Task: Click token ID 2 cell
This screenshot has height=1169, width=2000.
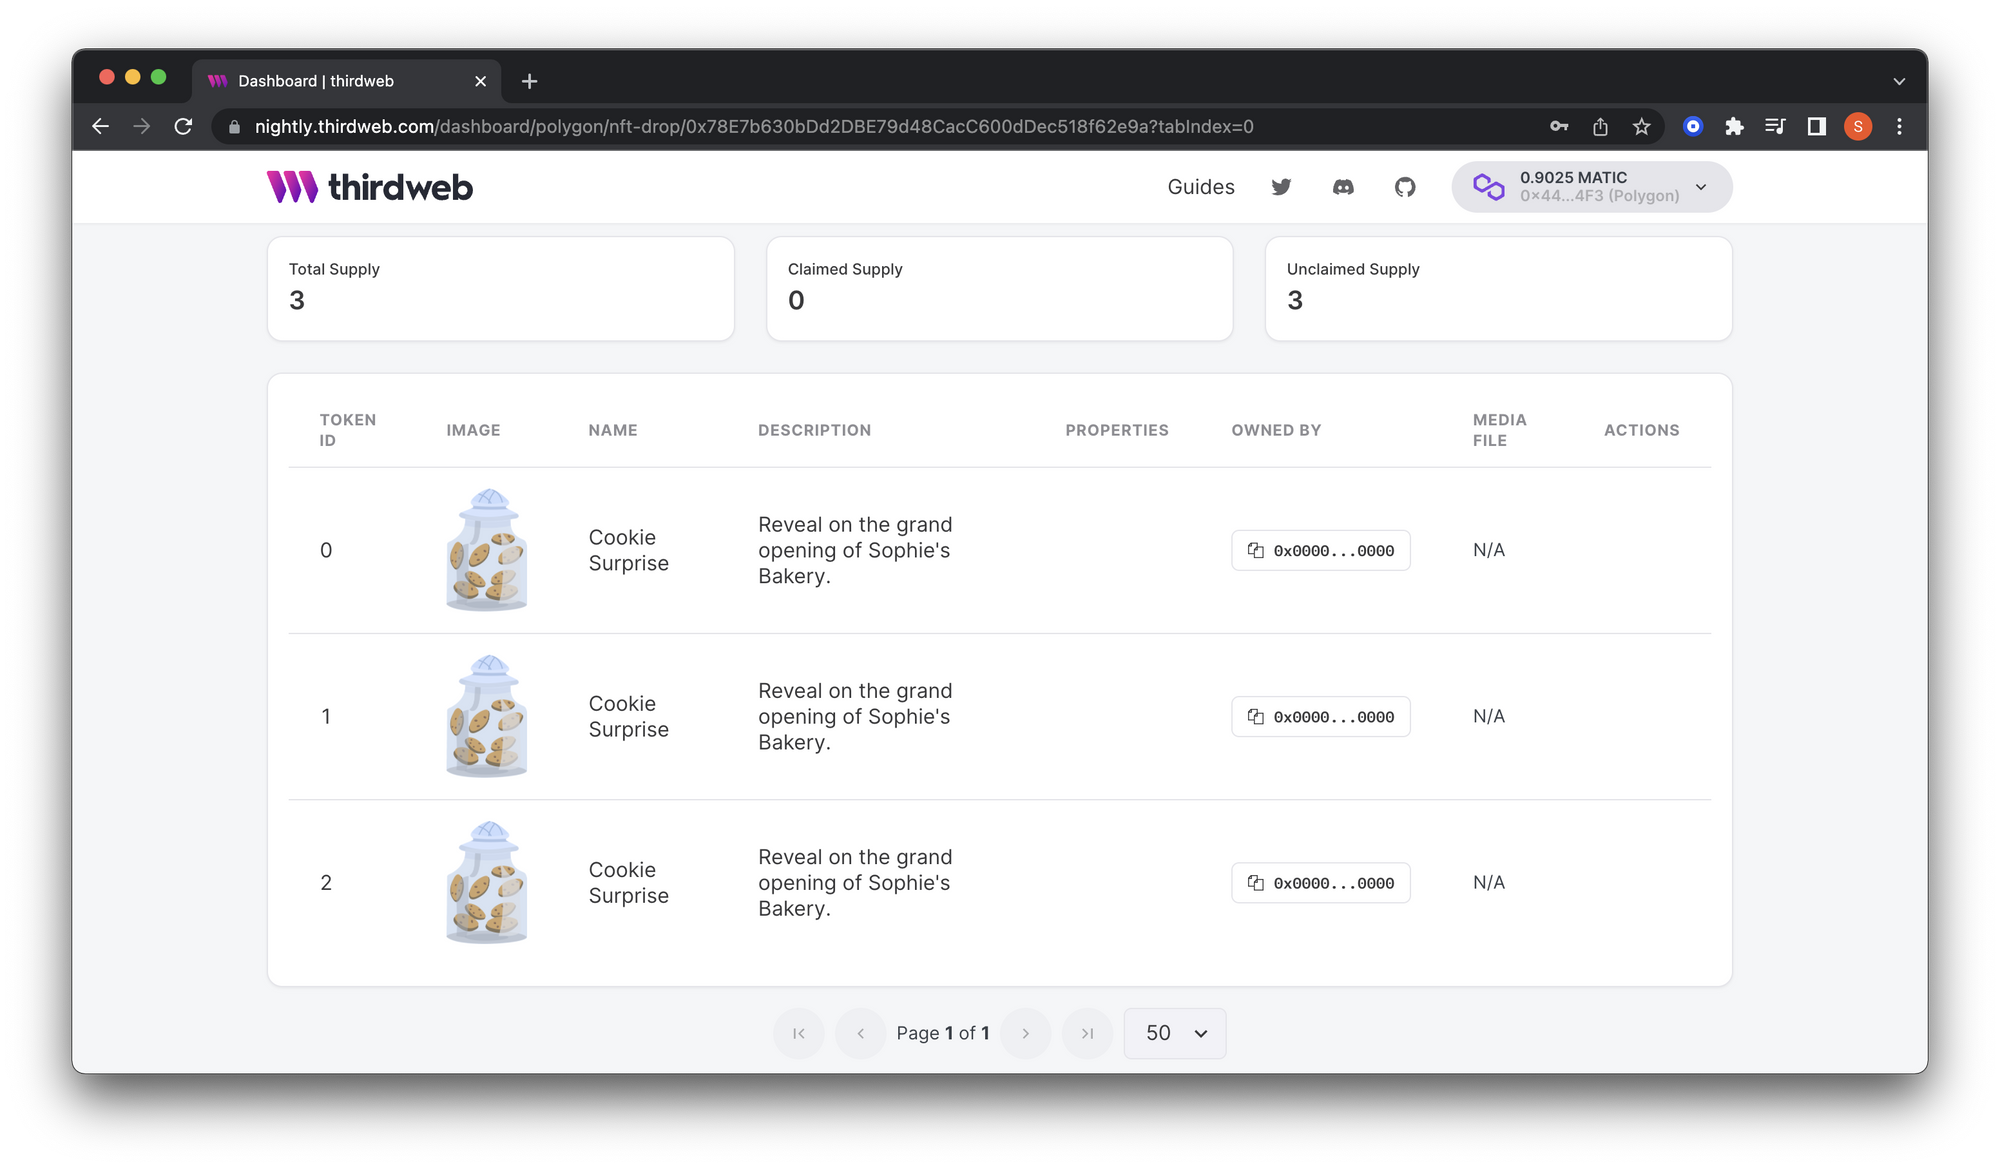Action: coord(326,882)
